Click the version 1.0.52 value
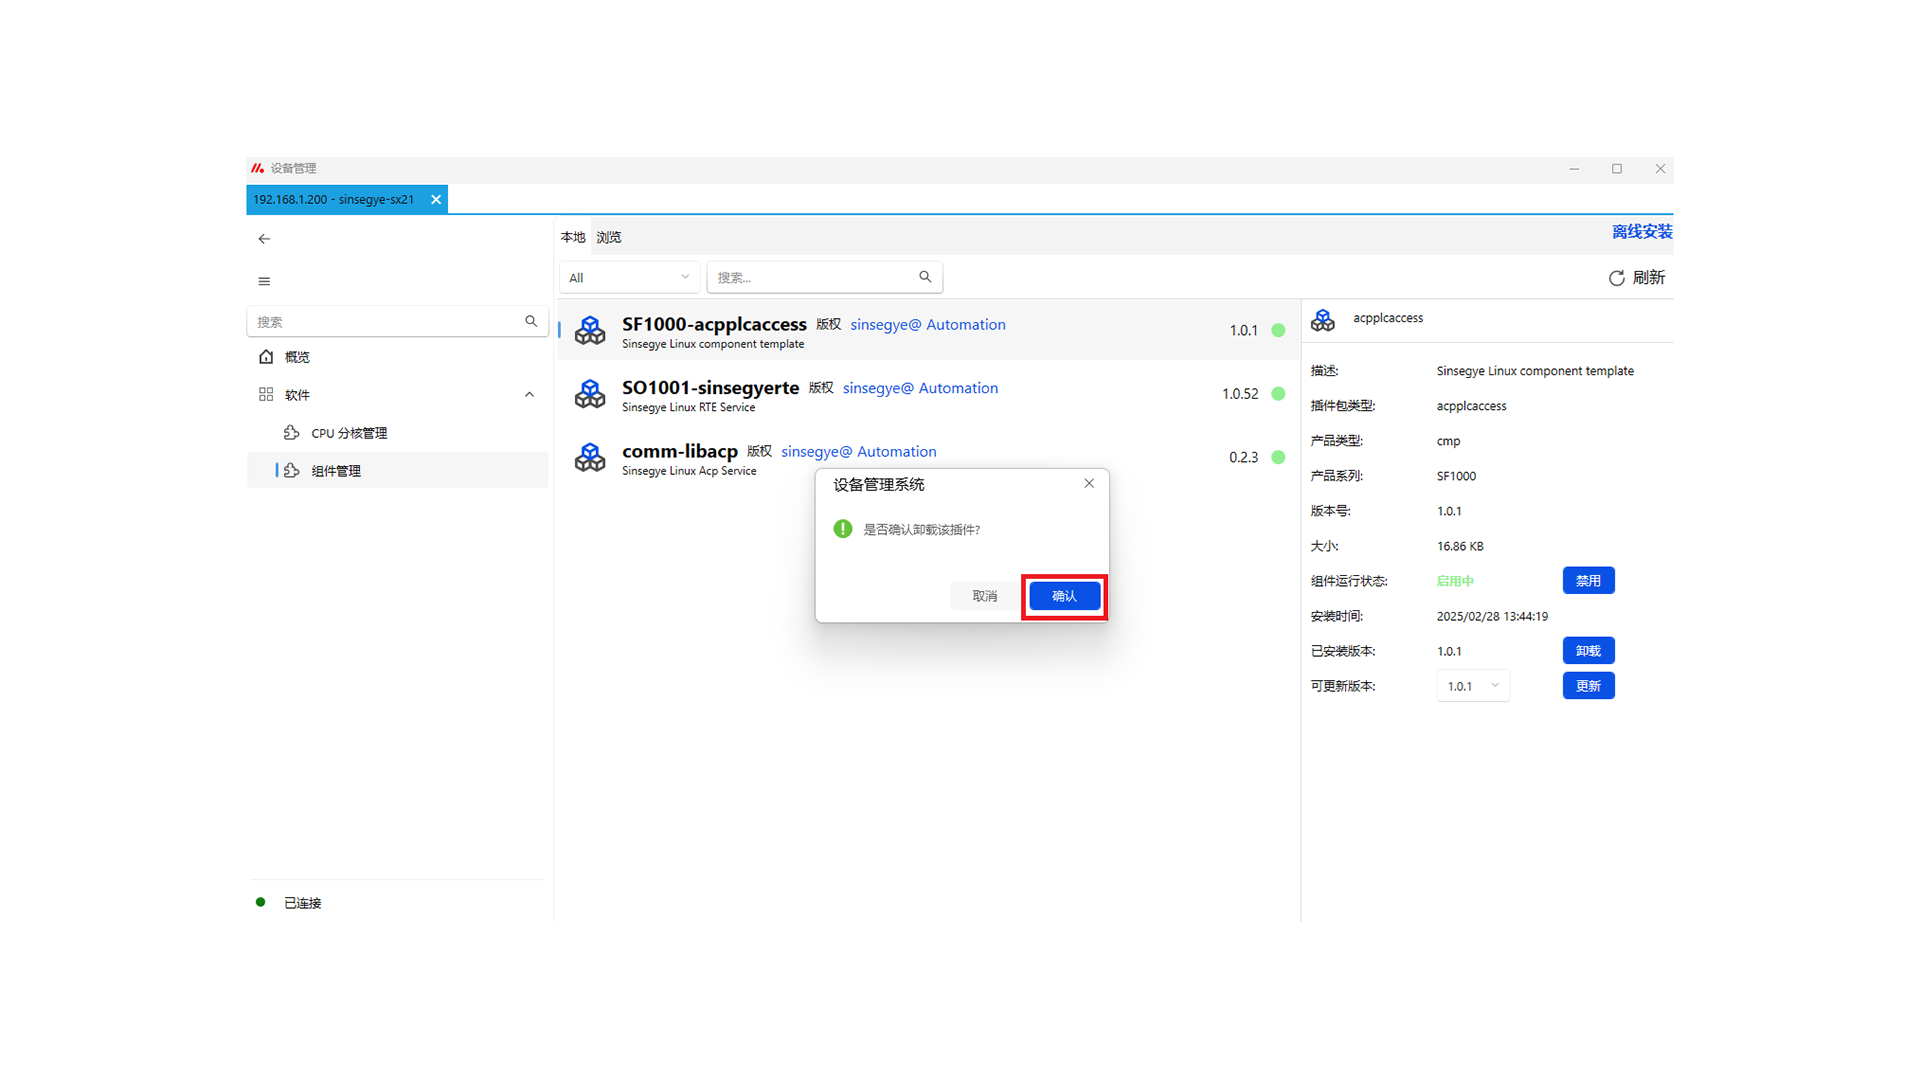Image resolution: width=1920 pixels, height=1080 pixels. click(1240, 394)
